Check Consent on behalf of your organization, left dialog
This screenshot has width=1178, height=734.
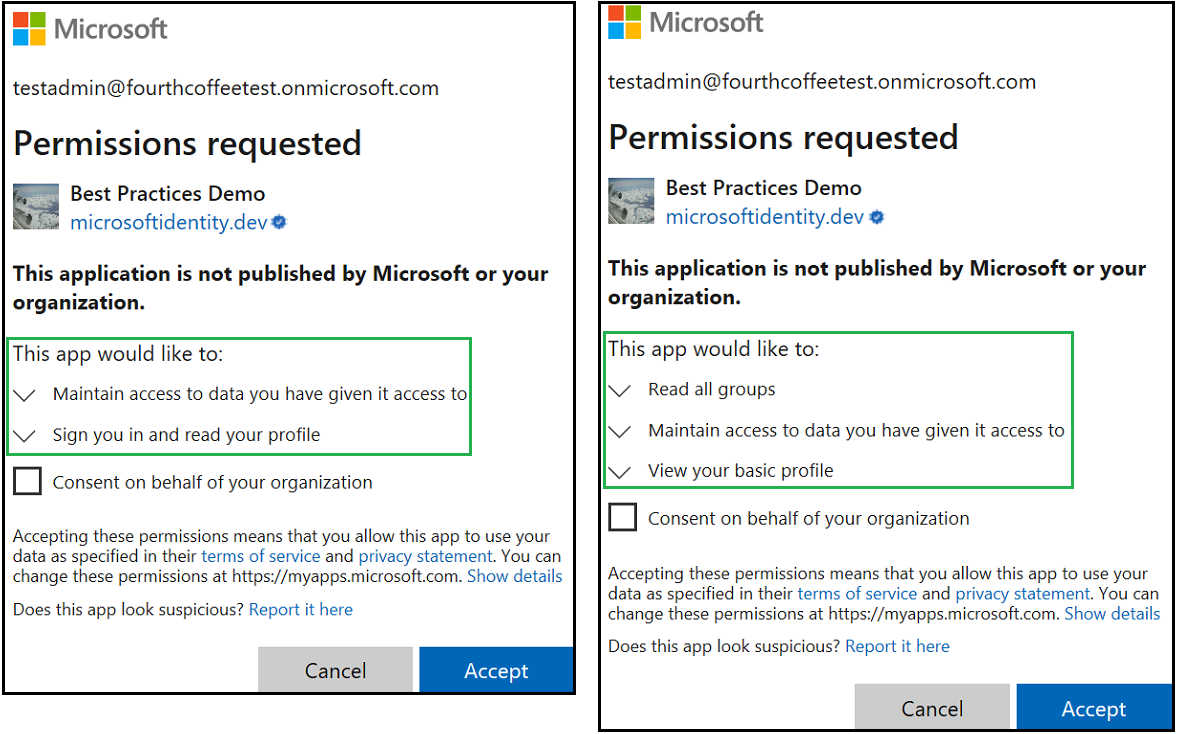pos(26,481)
